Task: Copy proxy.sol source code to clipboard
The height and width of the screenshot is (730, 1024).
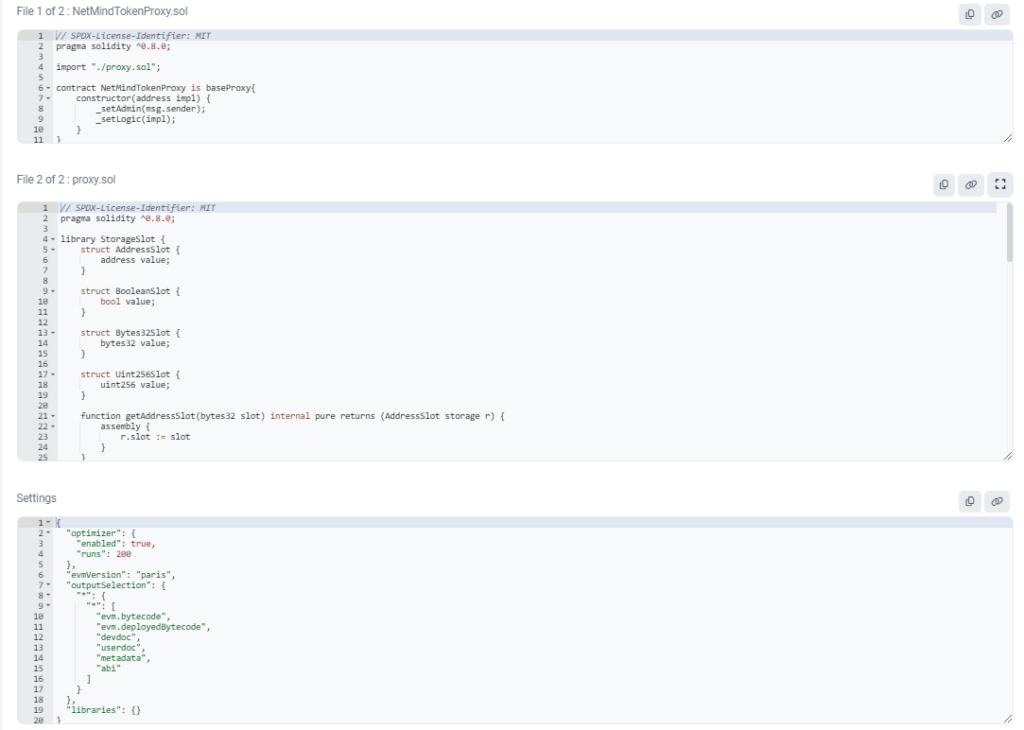Action: (943, 185)
